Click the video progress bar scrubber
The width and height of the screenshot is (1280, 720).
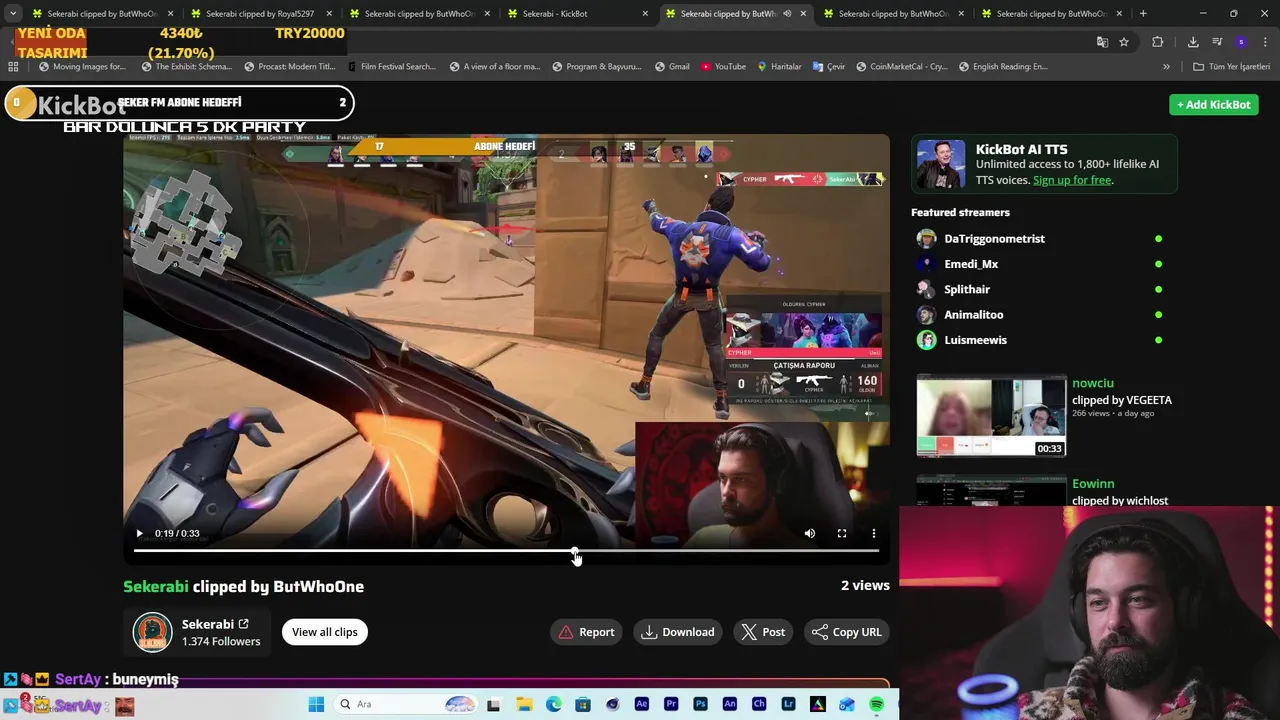[575, 551]
